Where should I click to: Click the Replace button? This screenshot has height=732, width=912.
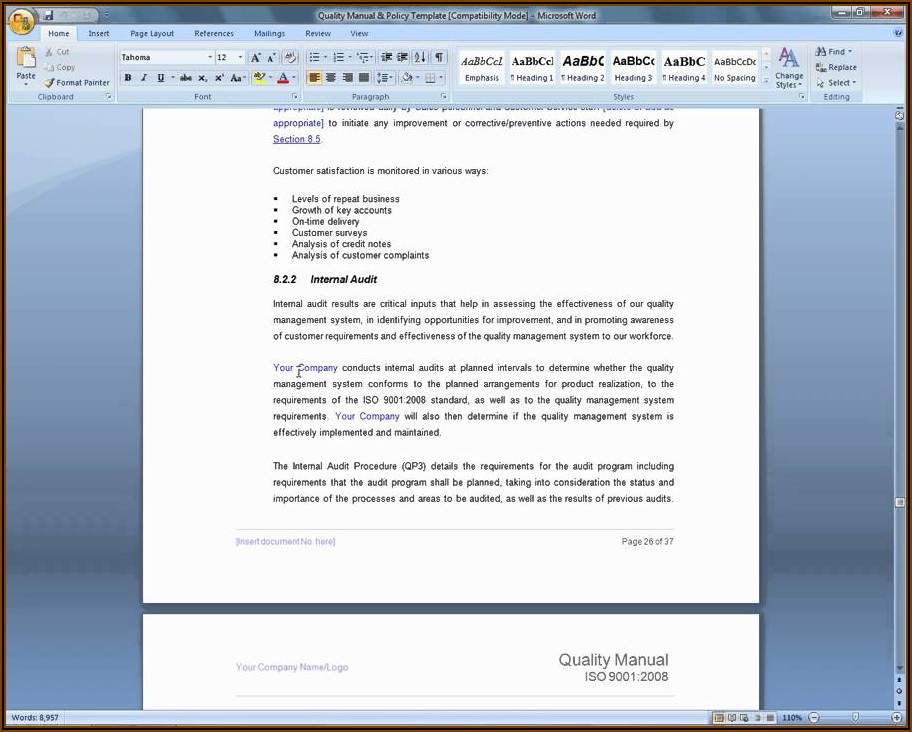coord(836,67)
